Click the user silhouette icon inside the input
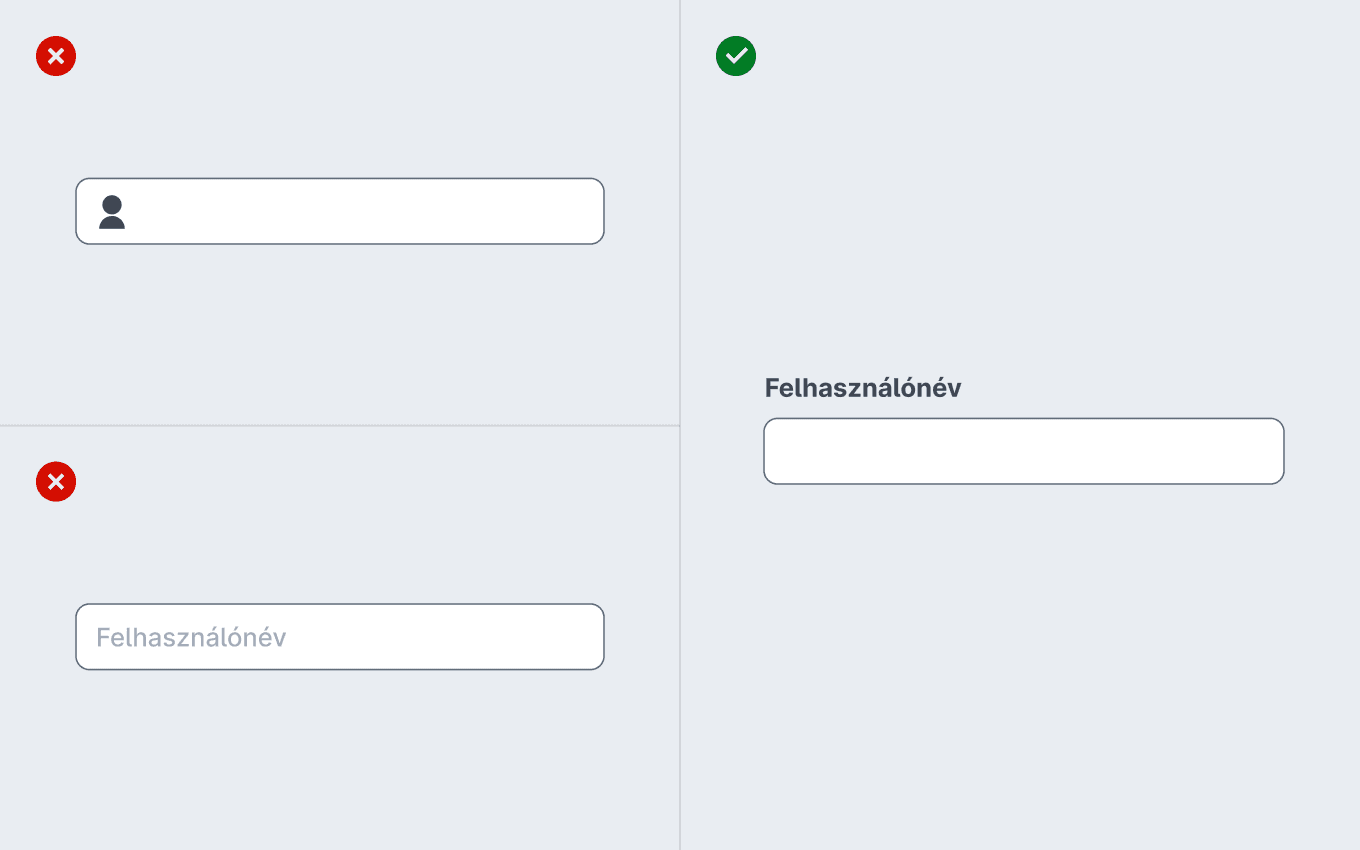The height and width of the screenshot is (850, 1360). point(112,212)
